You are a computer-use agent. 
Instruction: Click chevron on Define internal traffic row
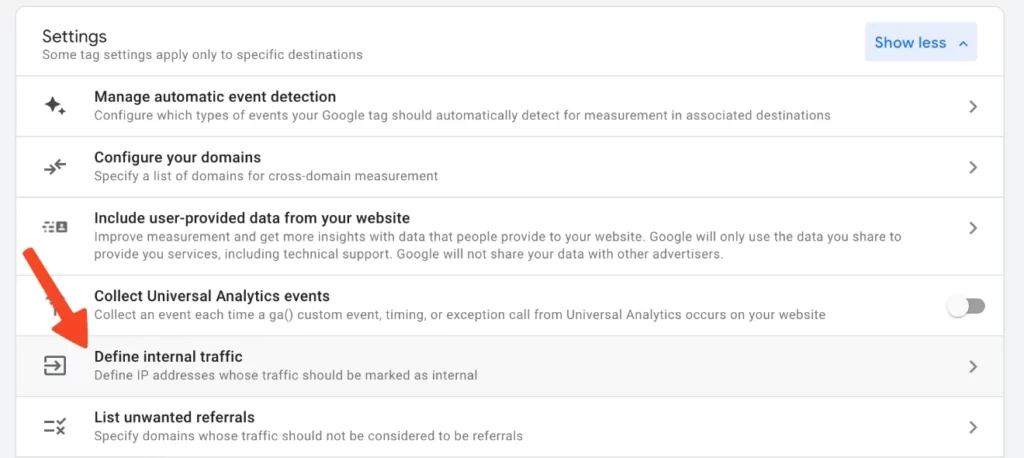click(x=973, y=367)
